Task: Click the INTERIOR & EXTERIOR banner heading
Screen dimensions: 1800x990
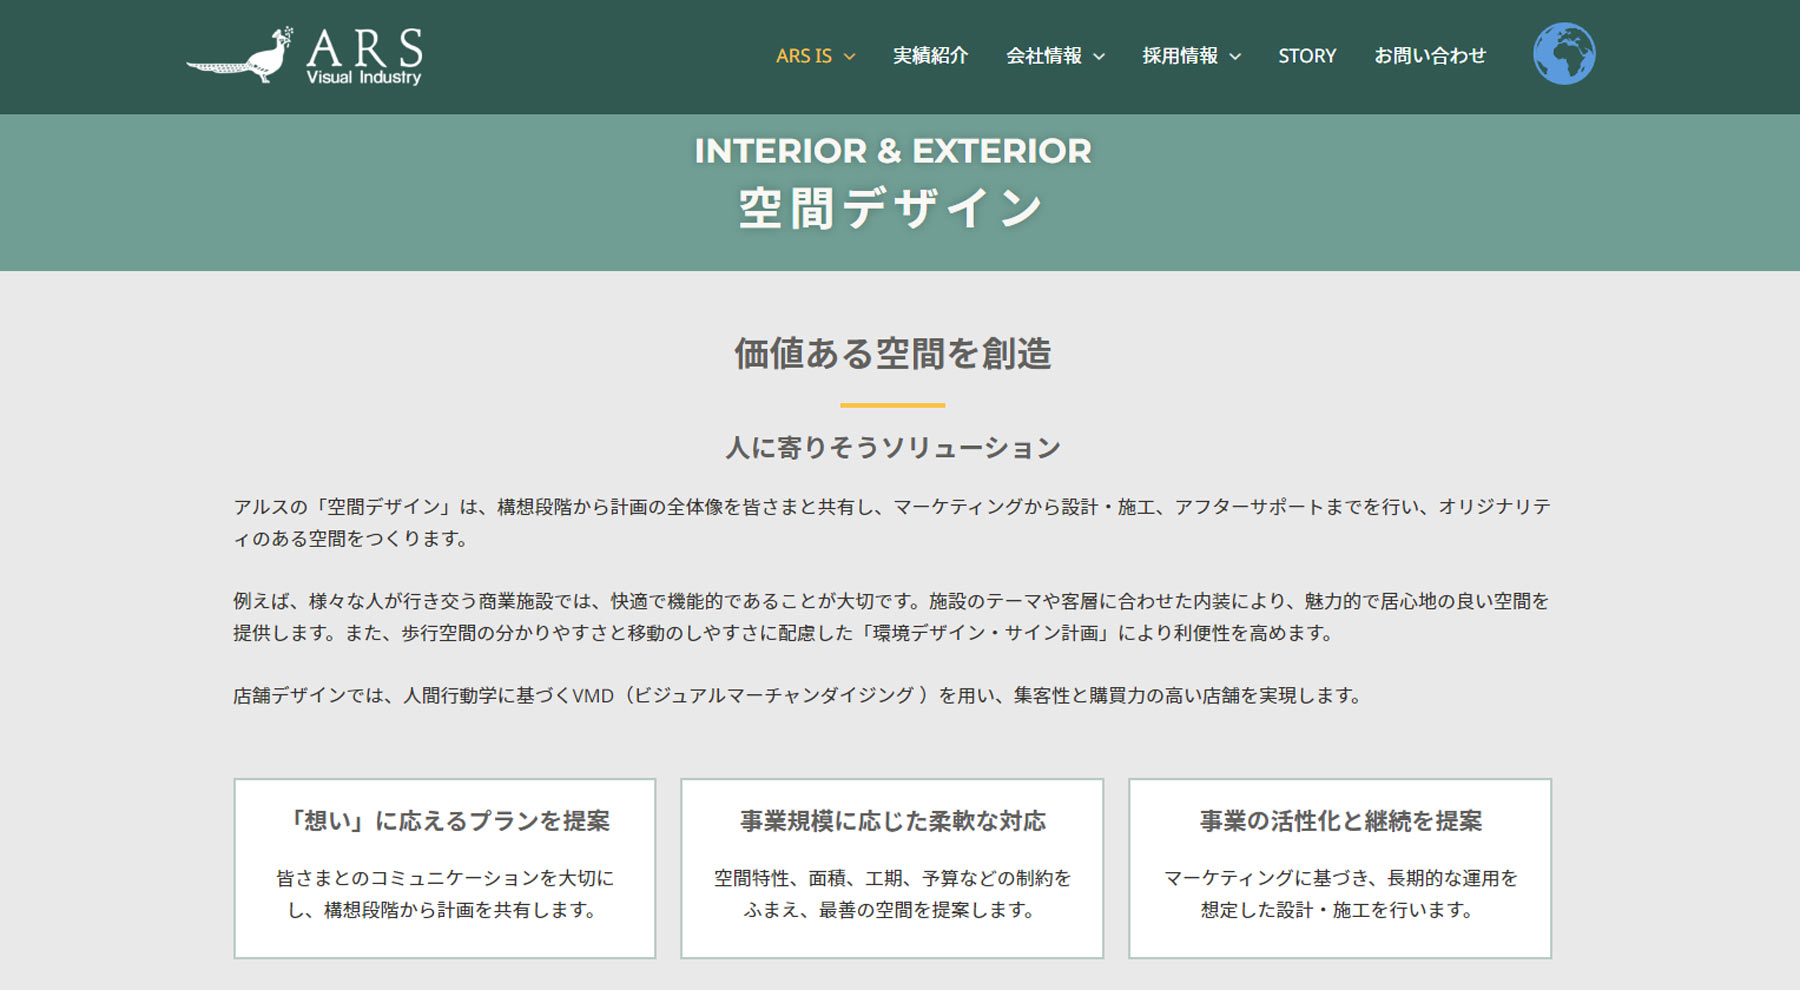Action: pyautogui.click(x=893, y=151)
